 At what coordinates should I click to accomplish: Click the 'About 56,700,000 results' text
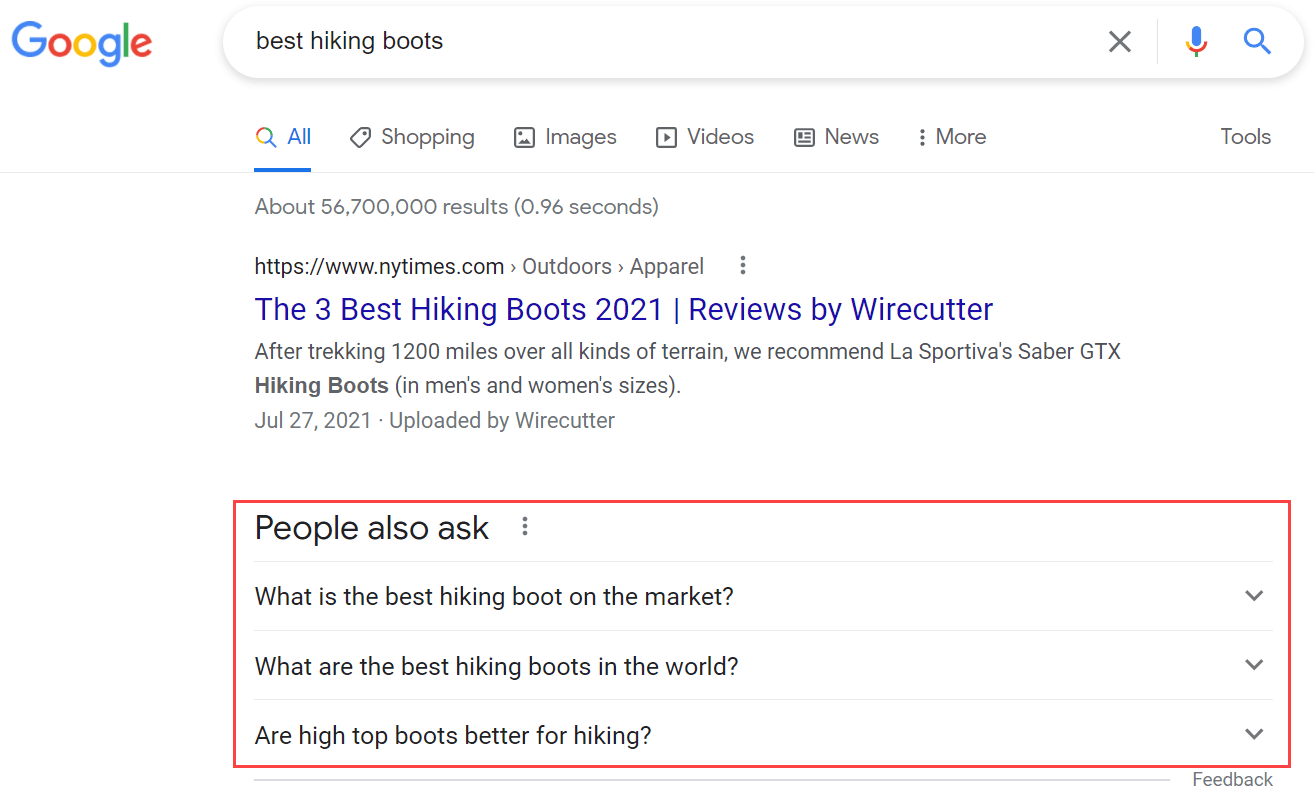456,207
